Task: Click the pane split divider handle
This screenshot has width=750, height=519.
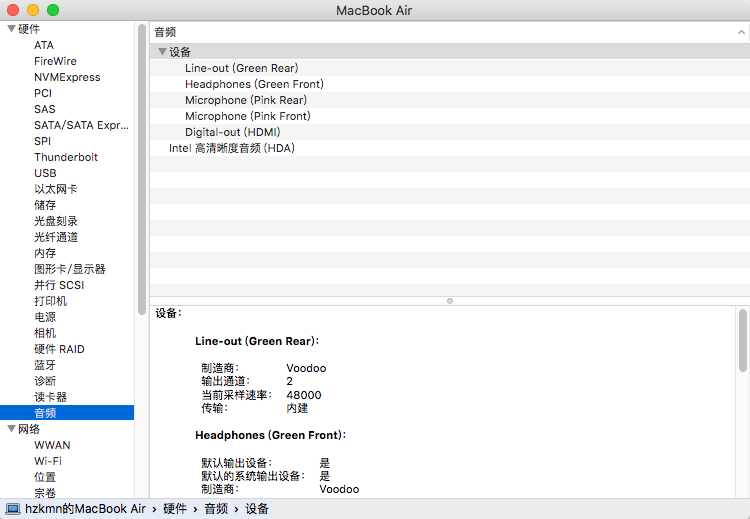Action: point(450,301)
